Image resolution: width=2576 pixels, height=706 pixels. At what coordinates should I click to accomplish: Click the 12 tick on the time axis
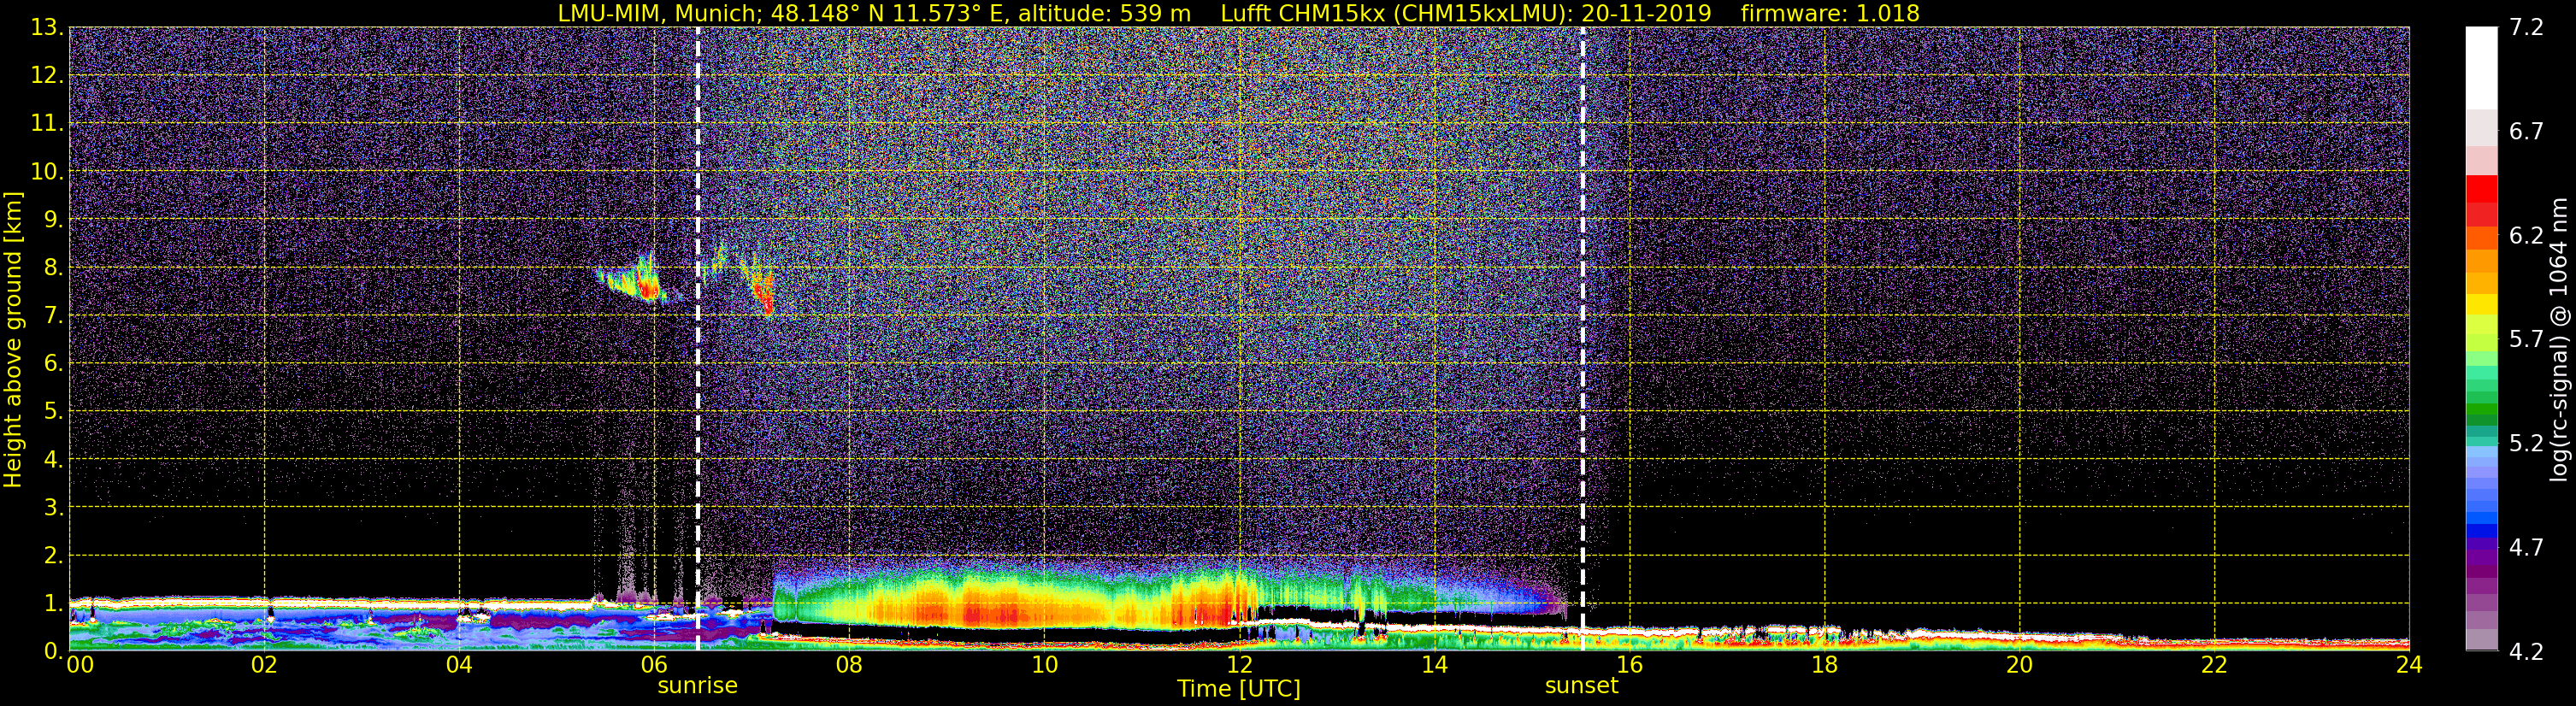coord(1239,665)
